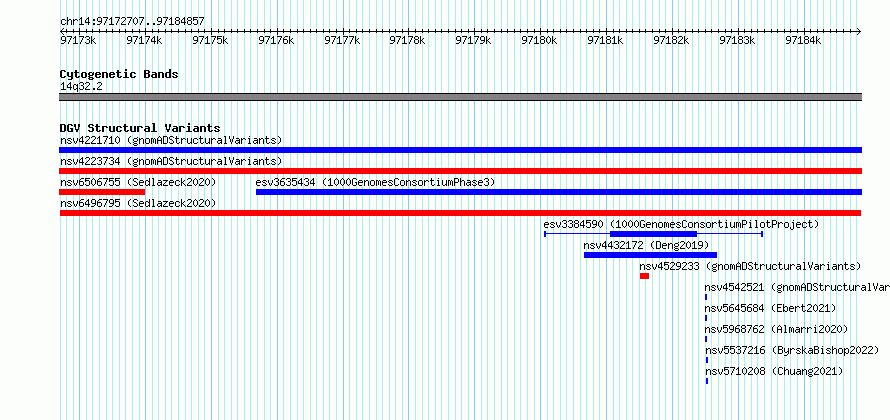Image resolution: width=890 pixels, height=420 pixels.
Task: Click the 97179k ruler tick label
Action: tap(473, 40)
